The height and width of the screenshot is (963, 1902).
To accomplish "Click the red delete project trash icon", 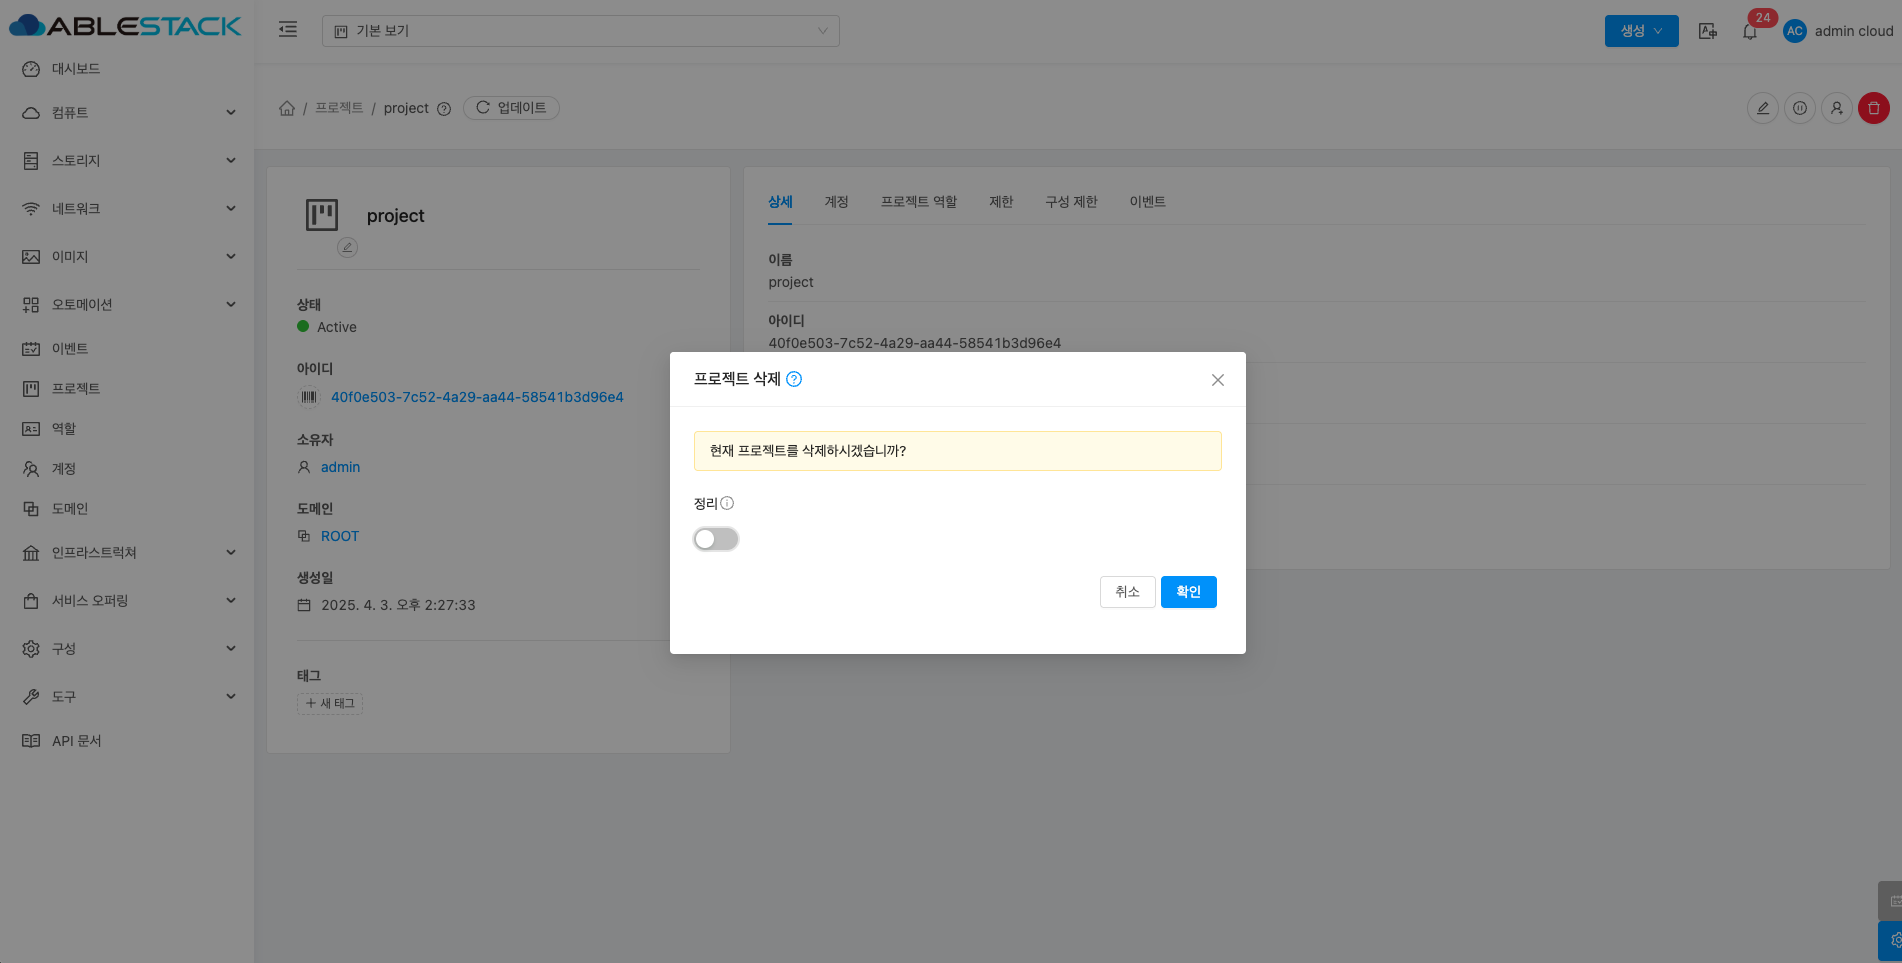I will (x=1873, y=108).
